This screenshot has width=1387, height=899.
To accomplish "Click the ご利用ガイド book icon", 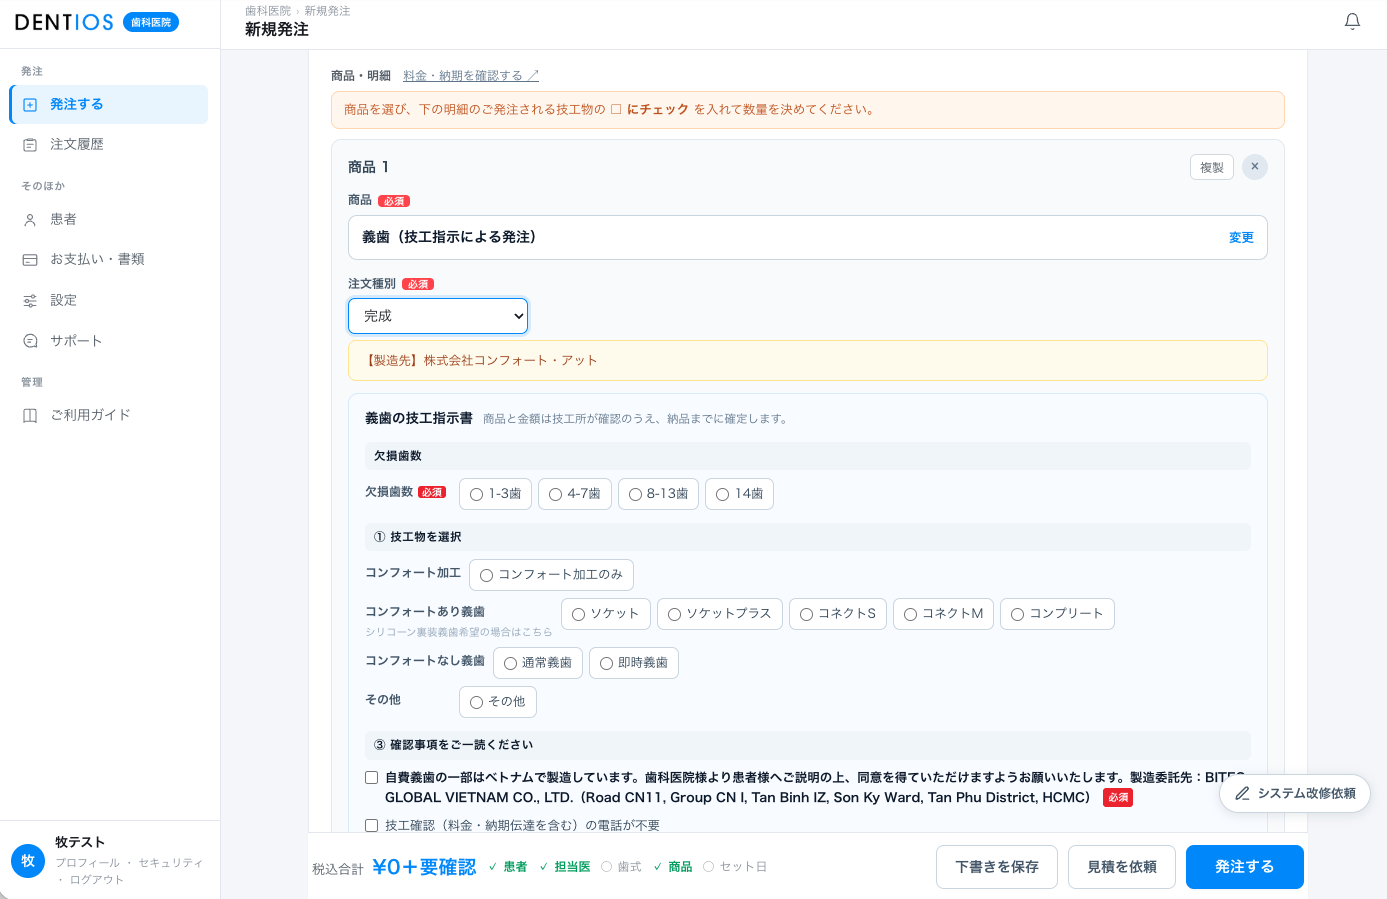I will [x=30, y=415].
